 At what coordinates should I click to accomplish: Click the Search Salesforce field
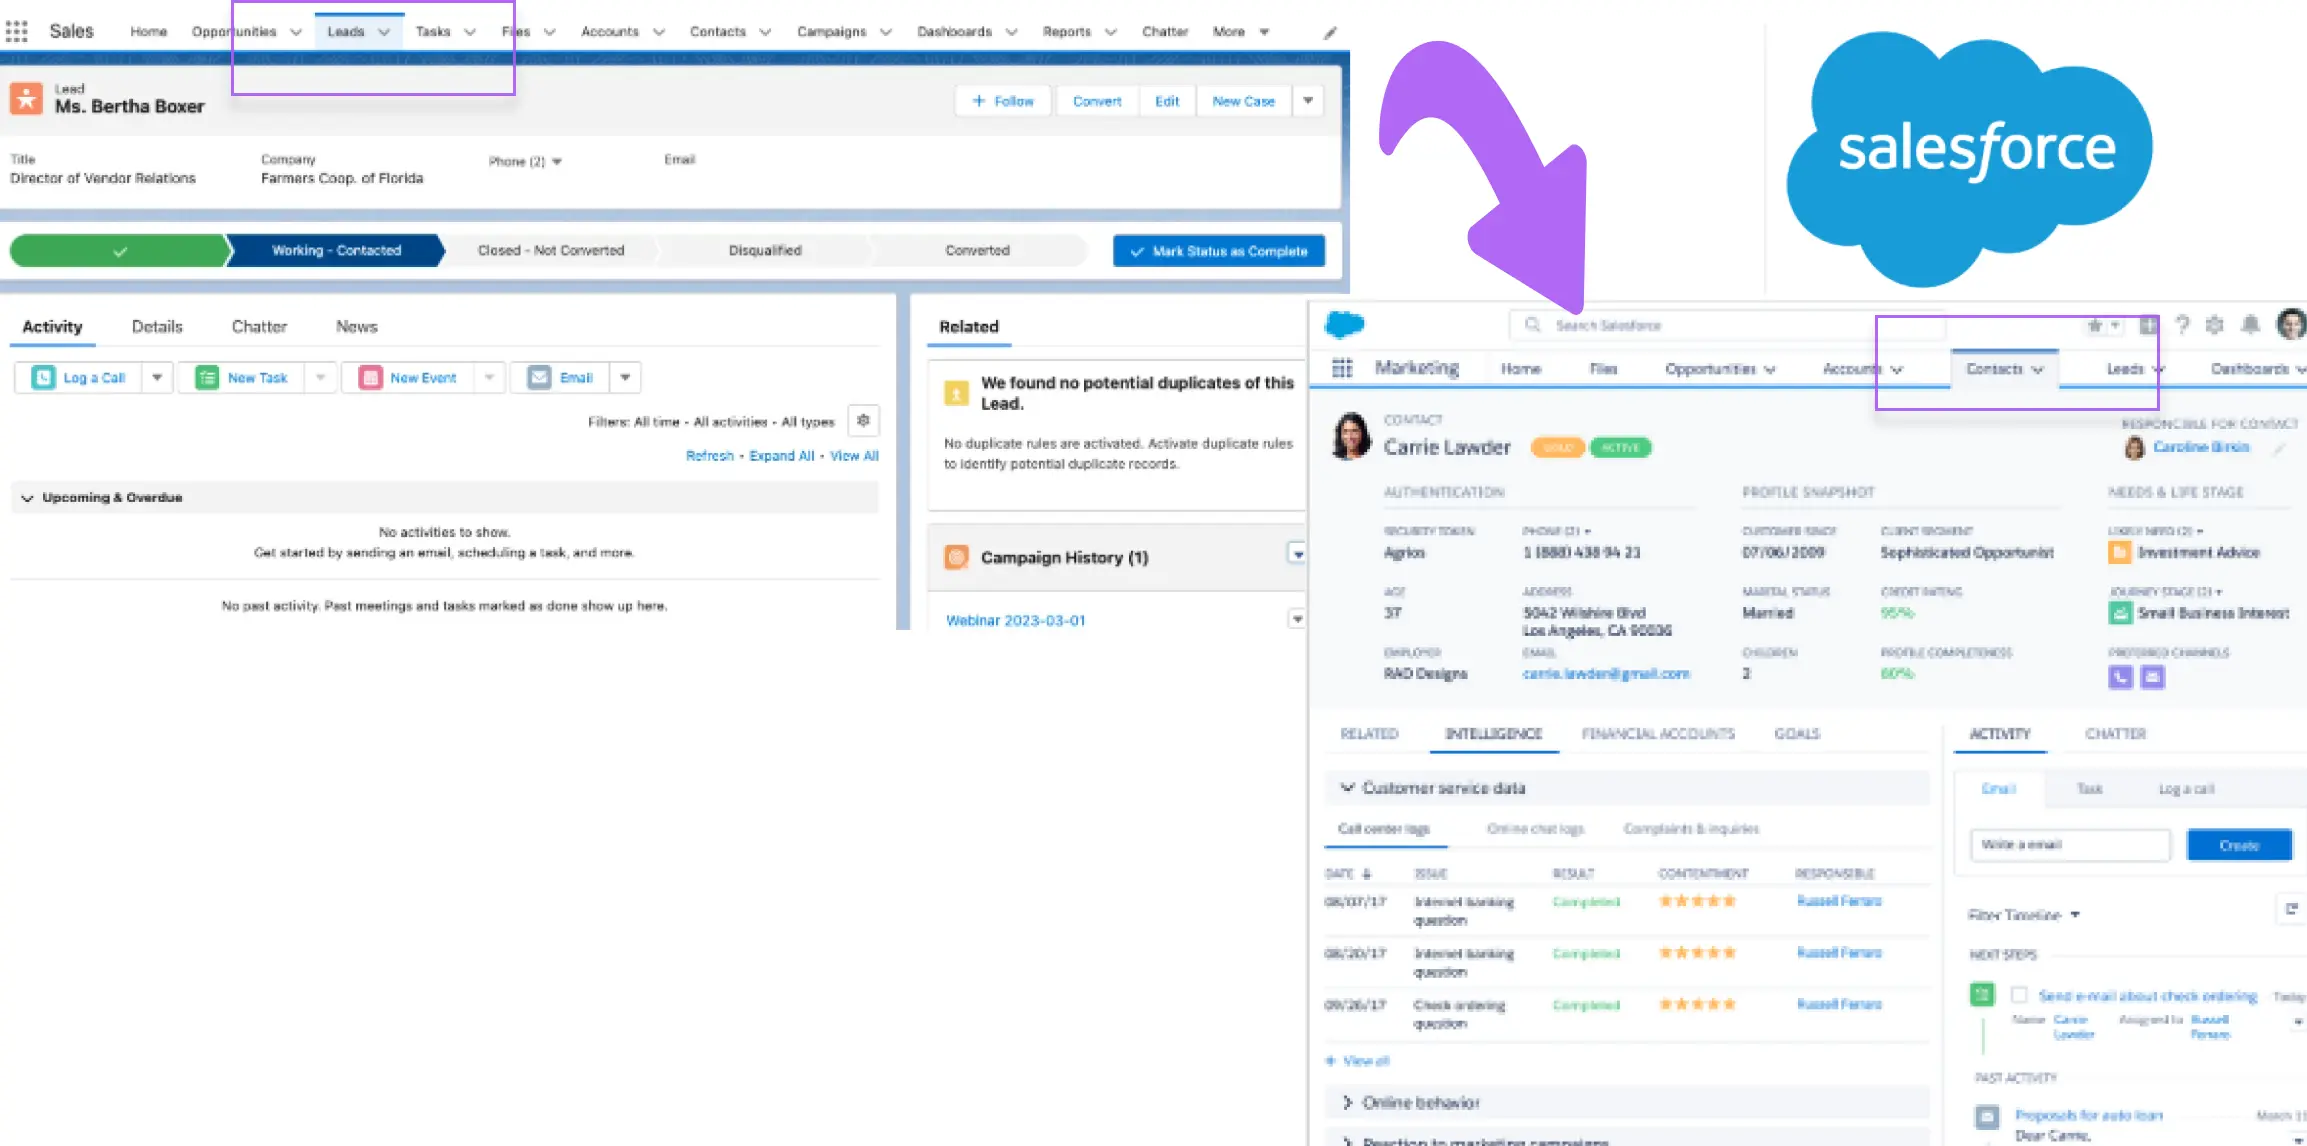[x=1725, y=325]
